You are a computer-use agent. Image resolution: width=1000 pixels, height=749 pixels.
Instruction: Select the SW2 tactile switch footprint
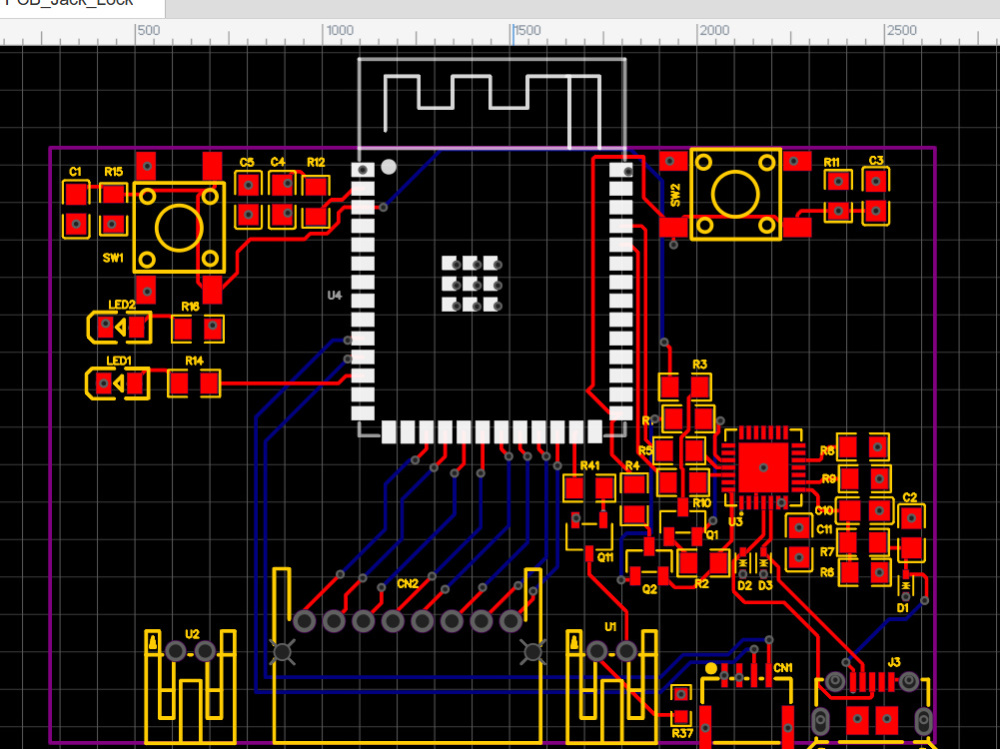coord(735,194)
